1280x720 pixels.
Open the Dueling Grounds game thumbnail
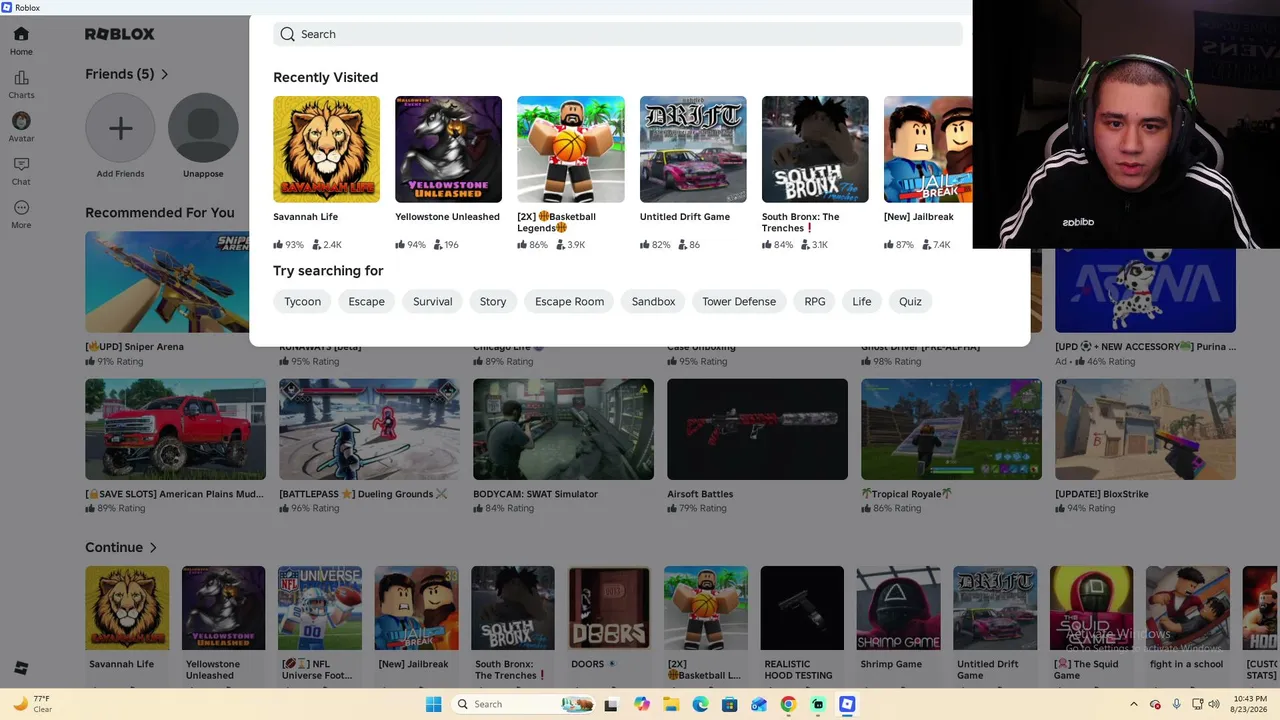click(x=369, y=429)
